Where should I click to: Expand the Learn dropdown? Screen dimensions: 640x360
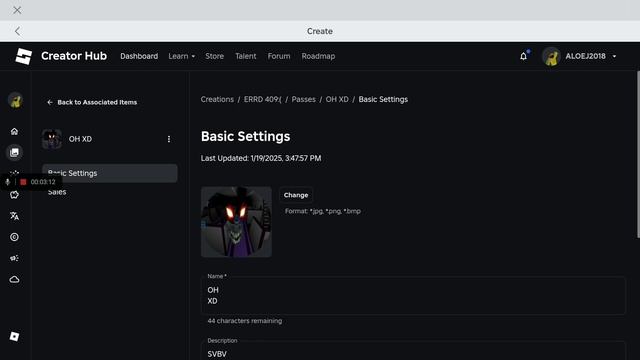coord(182,56)
